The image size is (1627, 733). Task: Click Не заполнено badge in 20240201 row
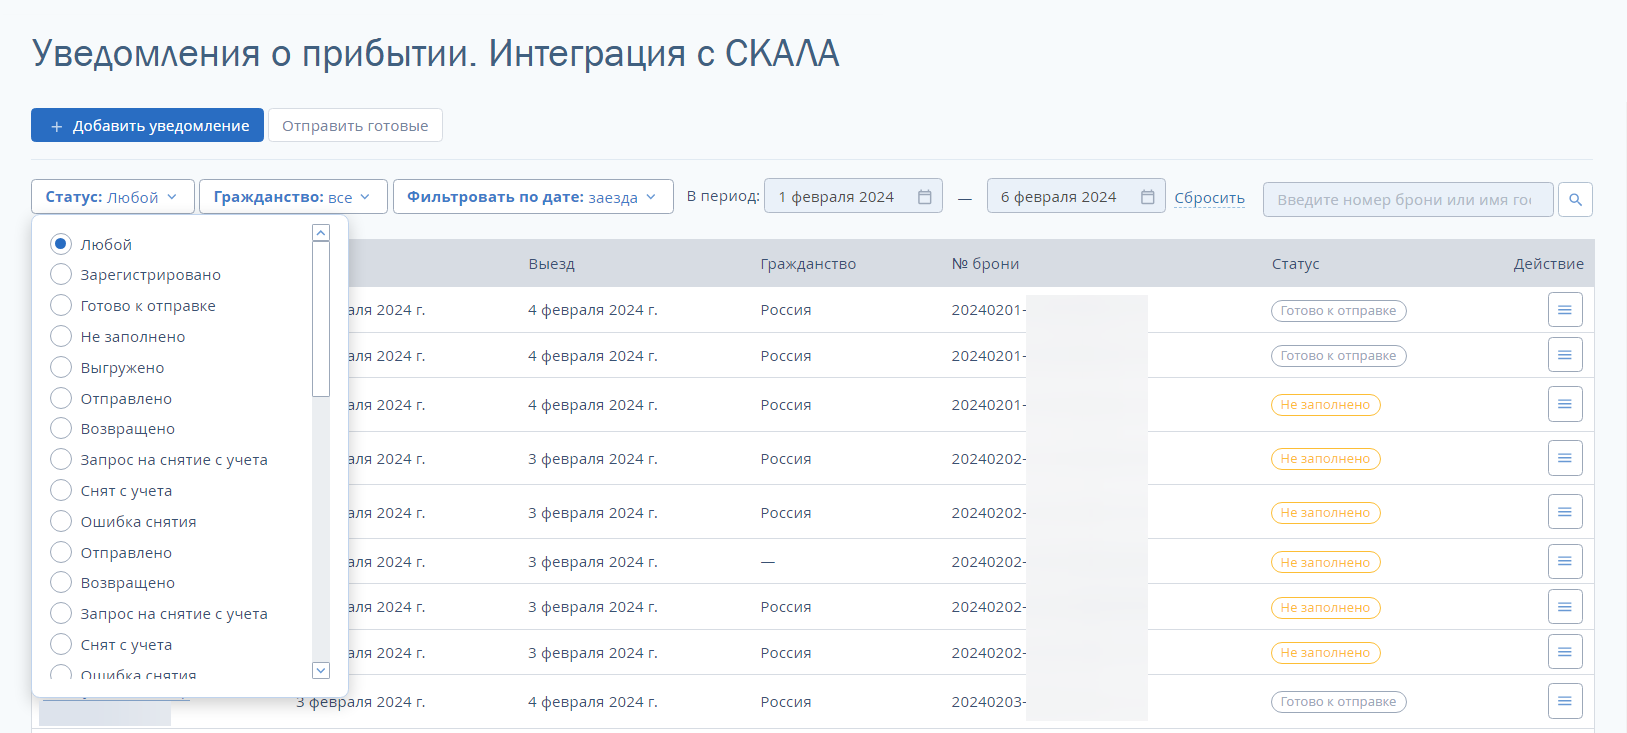click(1325, 405)
